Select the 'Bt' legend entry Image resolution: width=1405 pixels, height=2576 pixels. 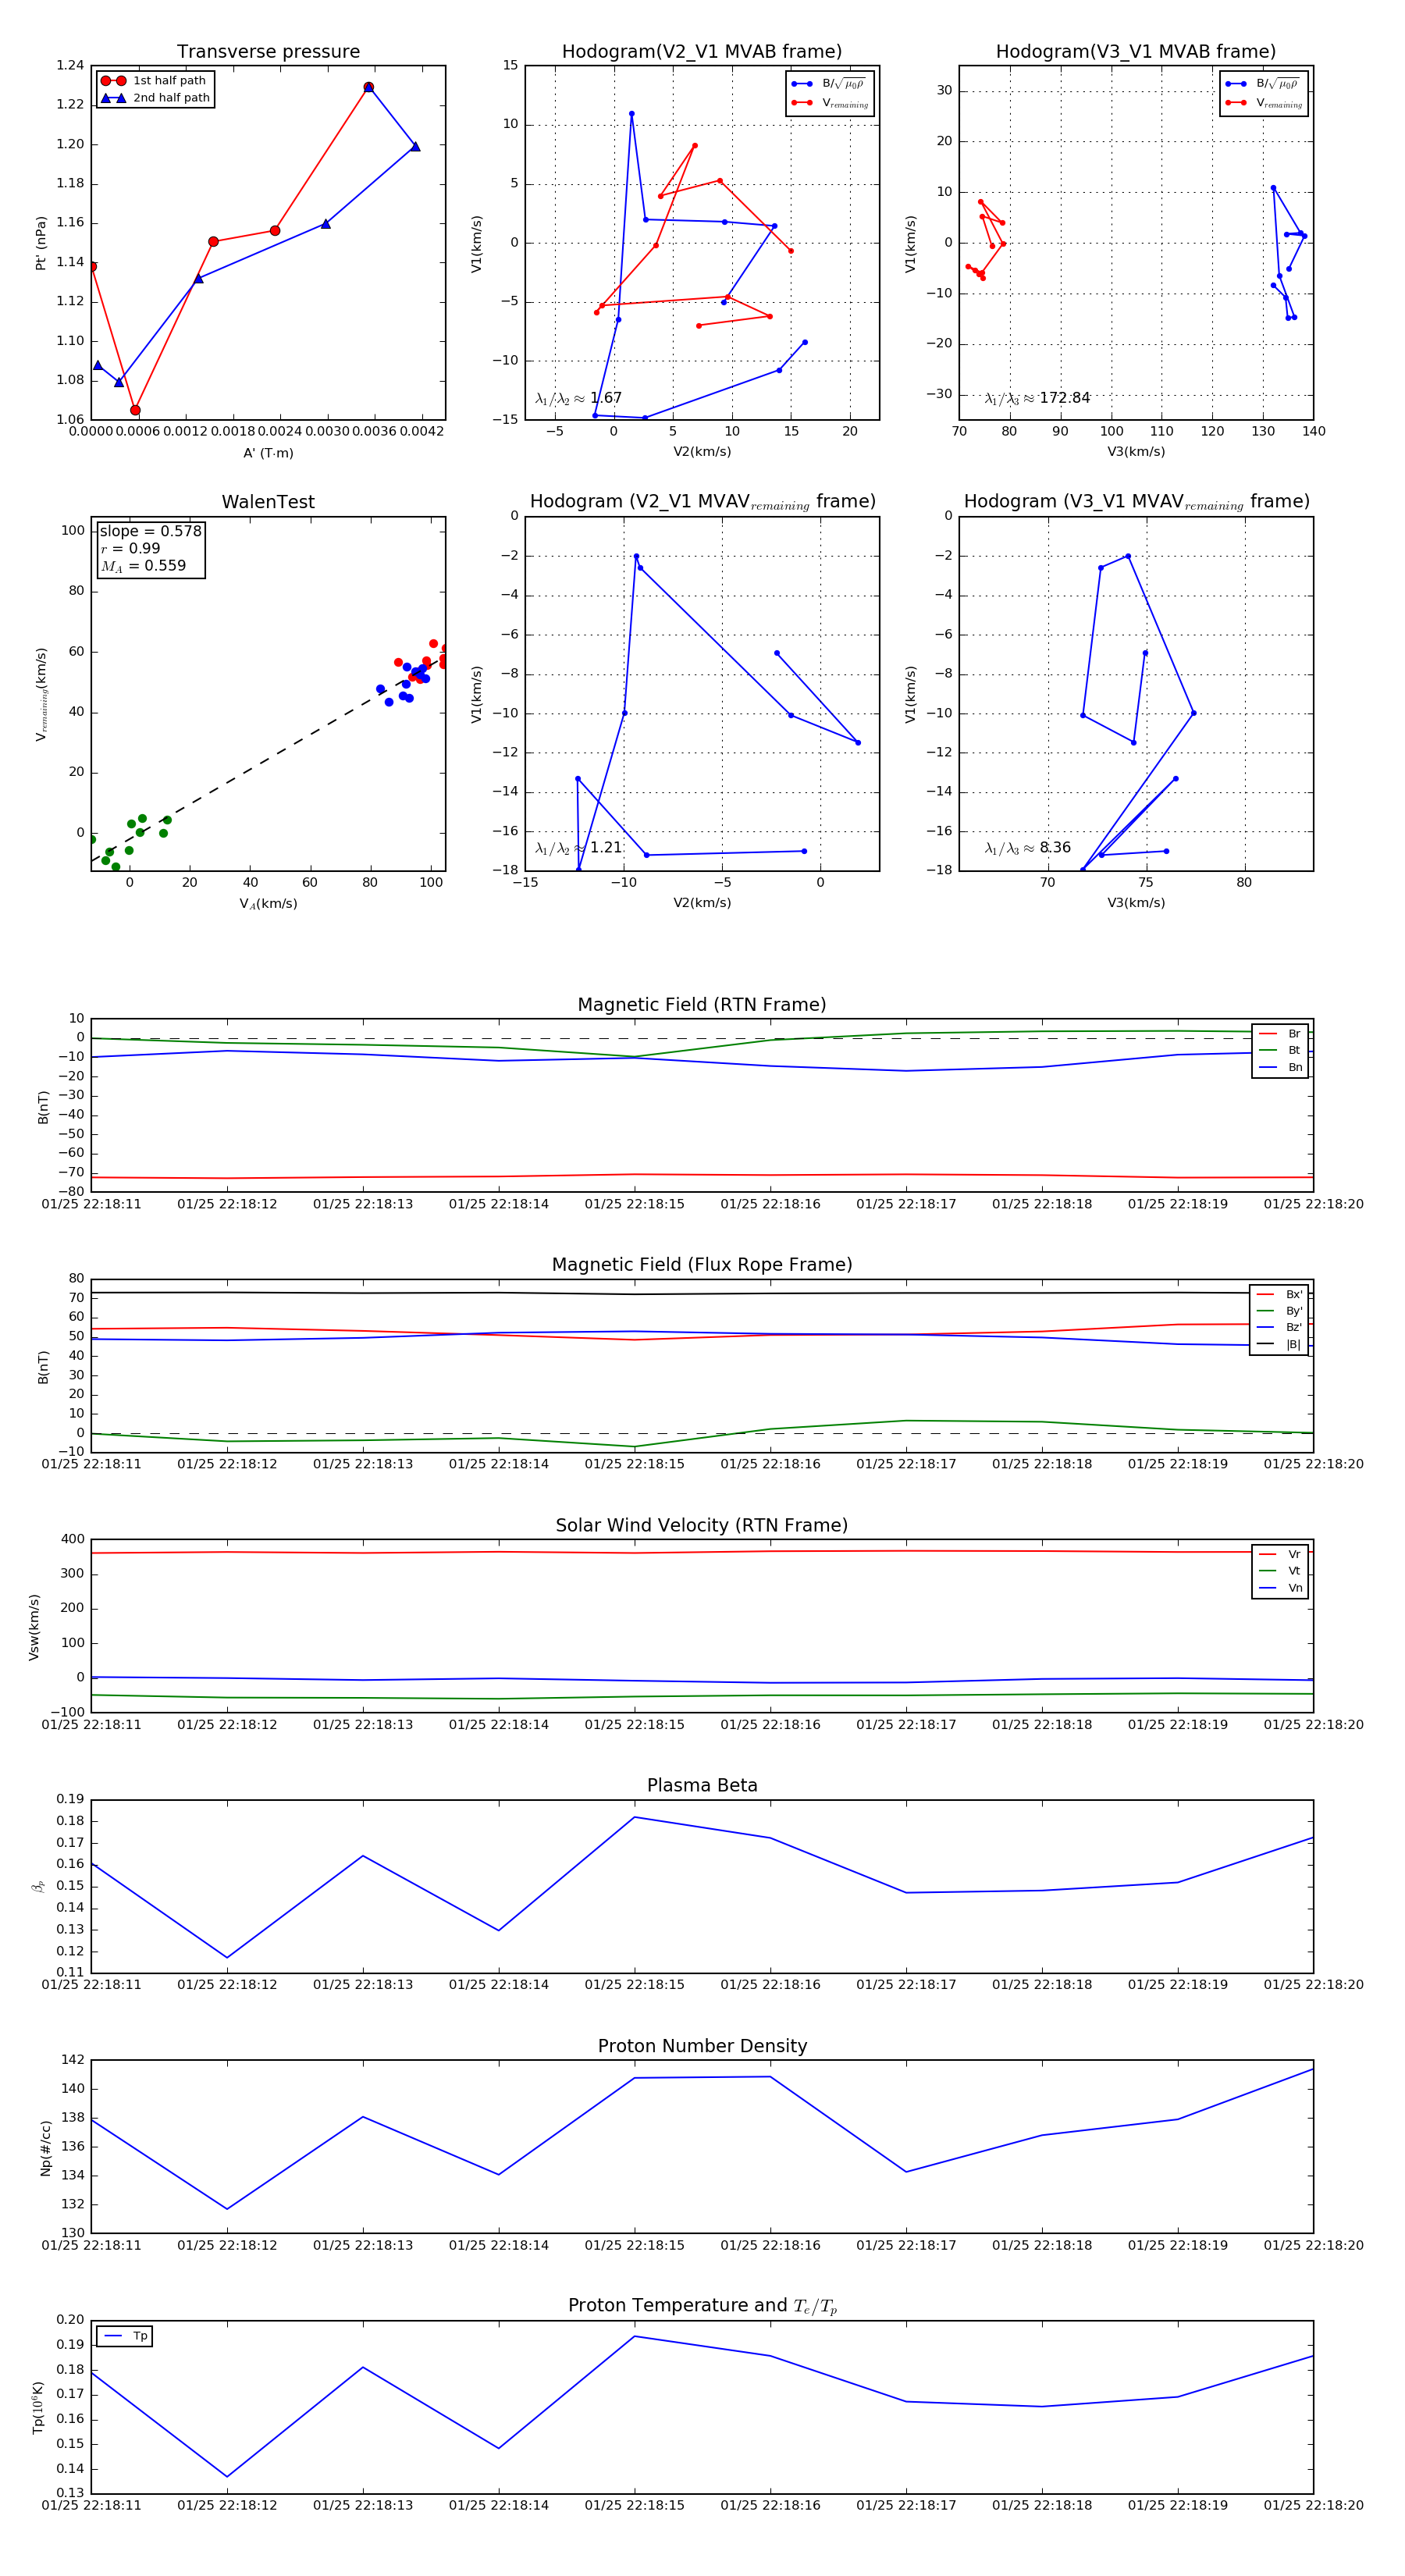coord(1280,1050)
